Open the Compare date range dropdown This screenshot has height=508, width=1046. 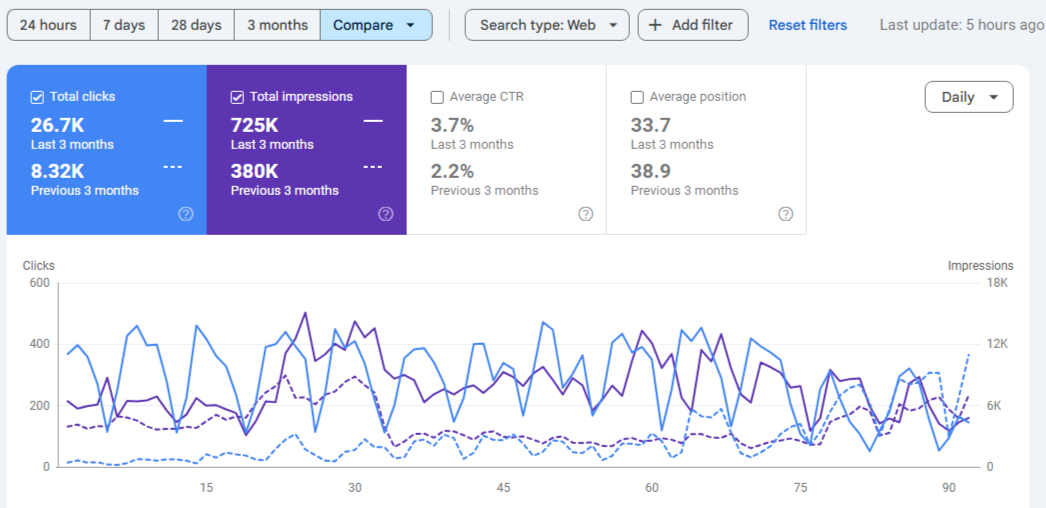point(376,25)
